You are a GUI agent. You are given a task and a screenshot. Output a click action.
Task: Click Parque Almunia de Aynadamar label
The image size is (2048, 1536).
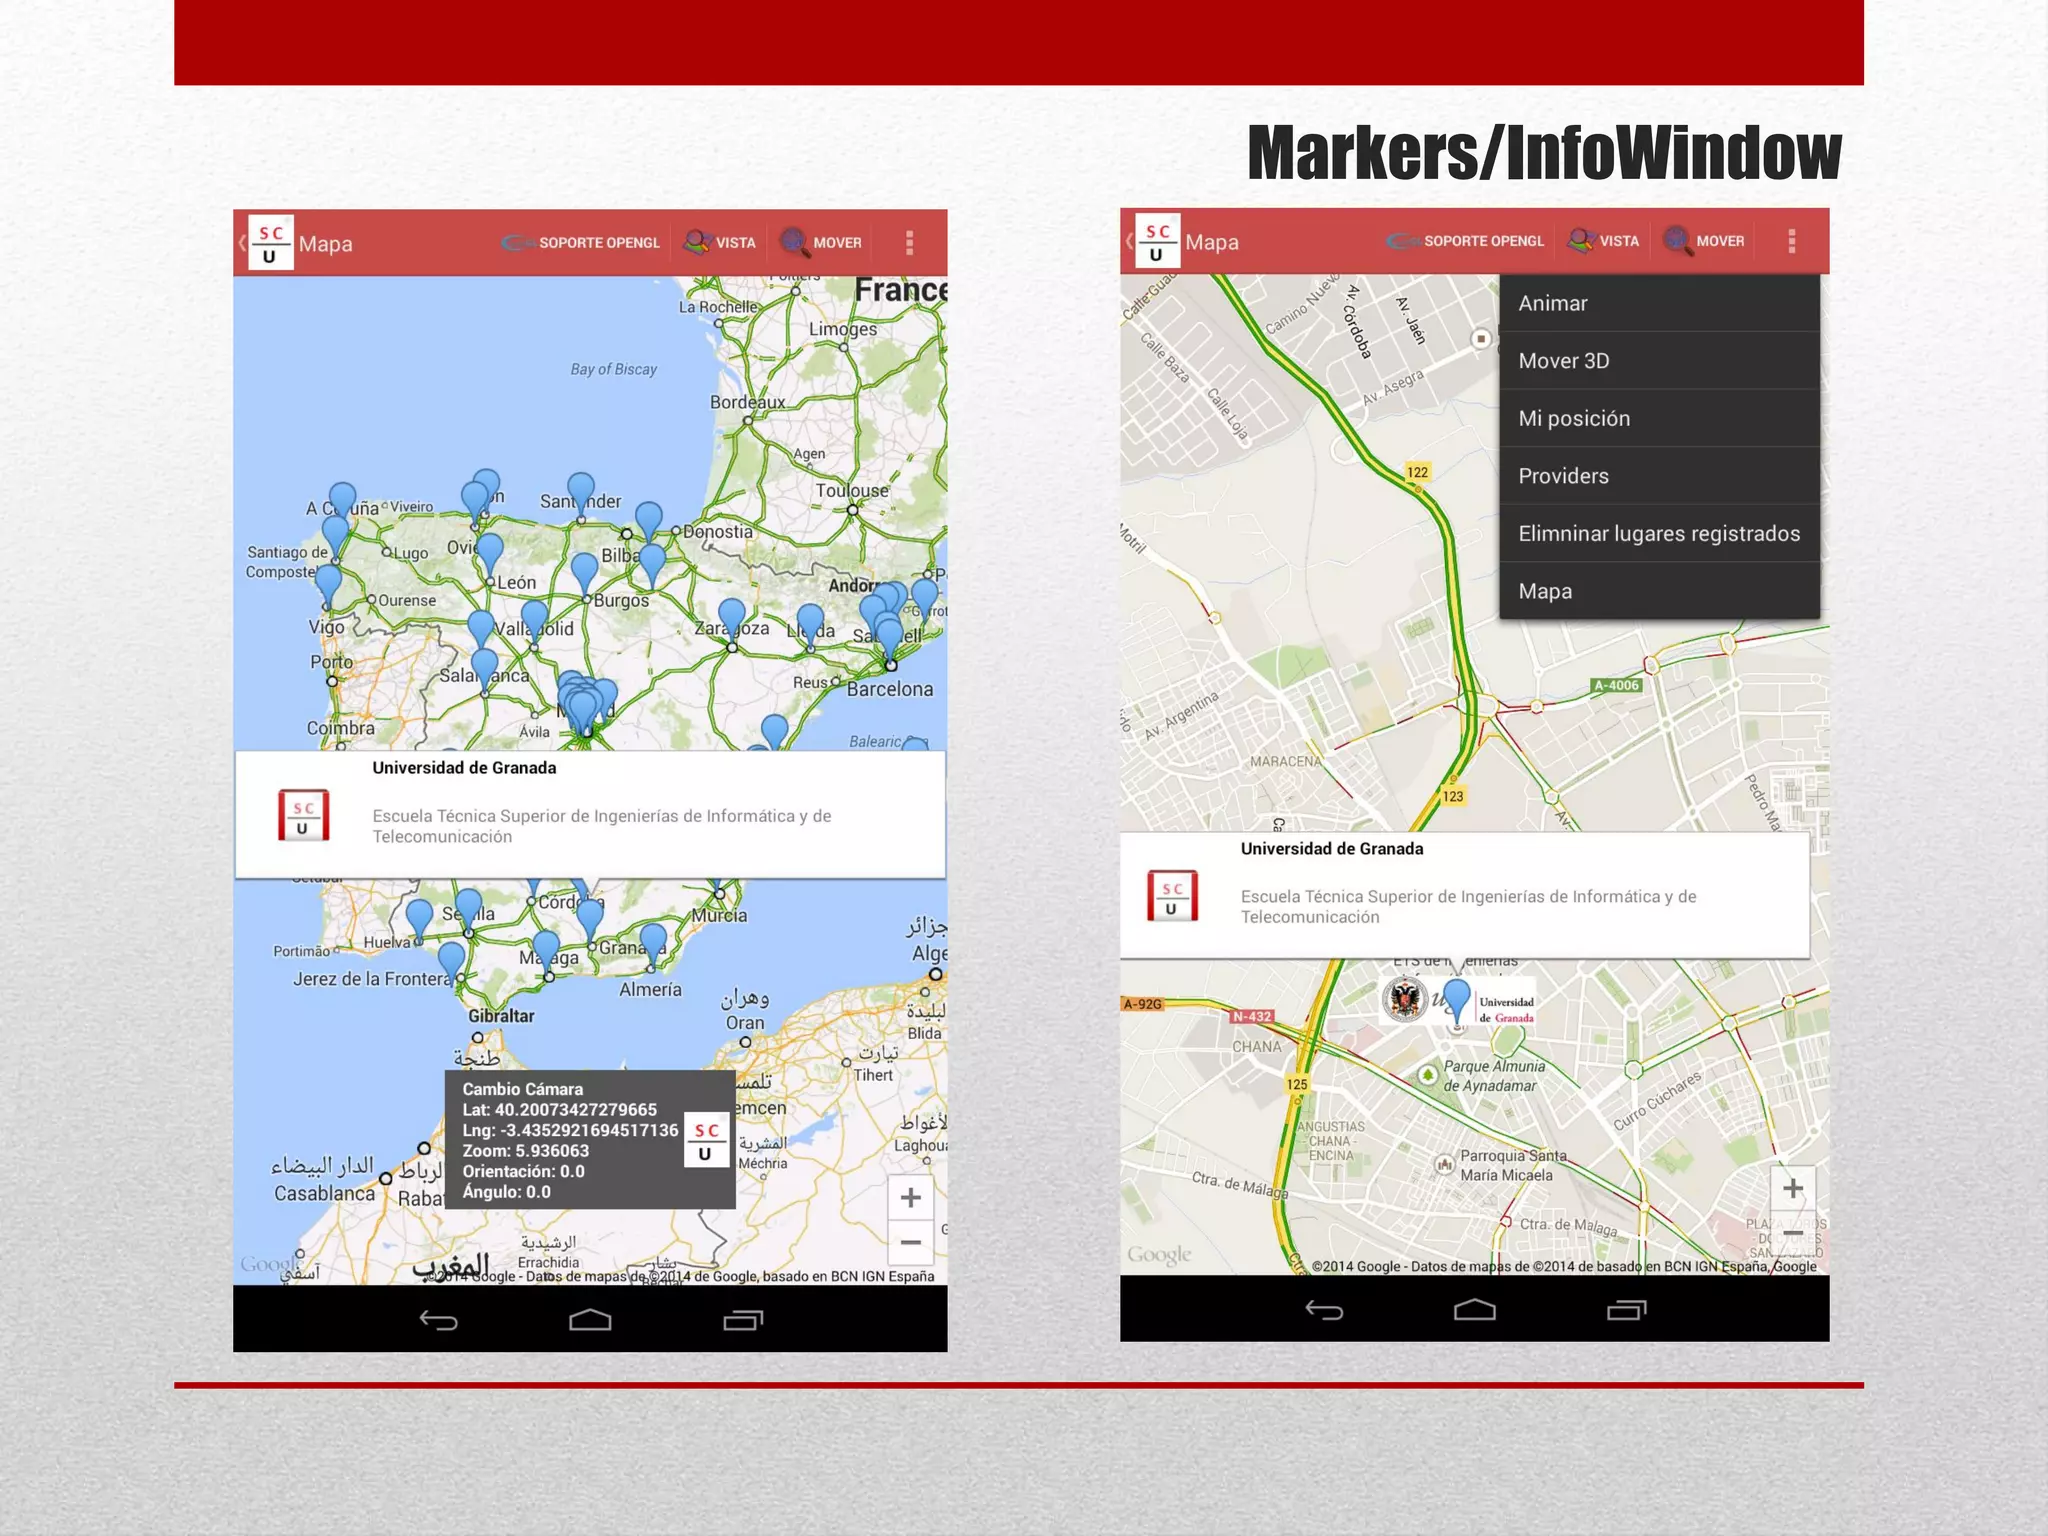[x=1494, y=1076]
